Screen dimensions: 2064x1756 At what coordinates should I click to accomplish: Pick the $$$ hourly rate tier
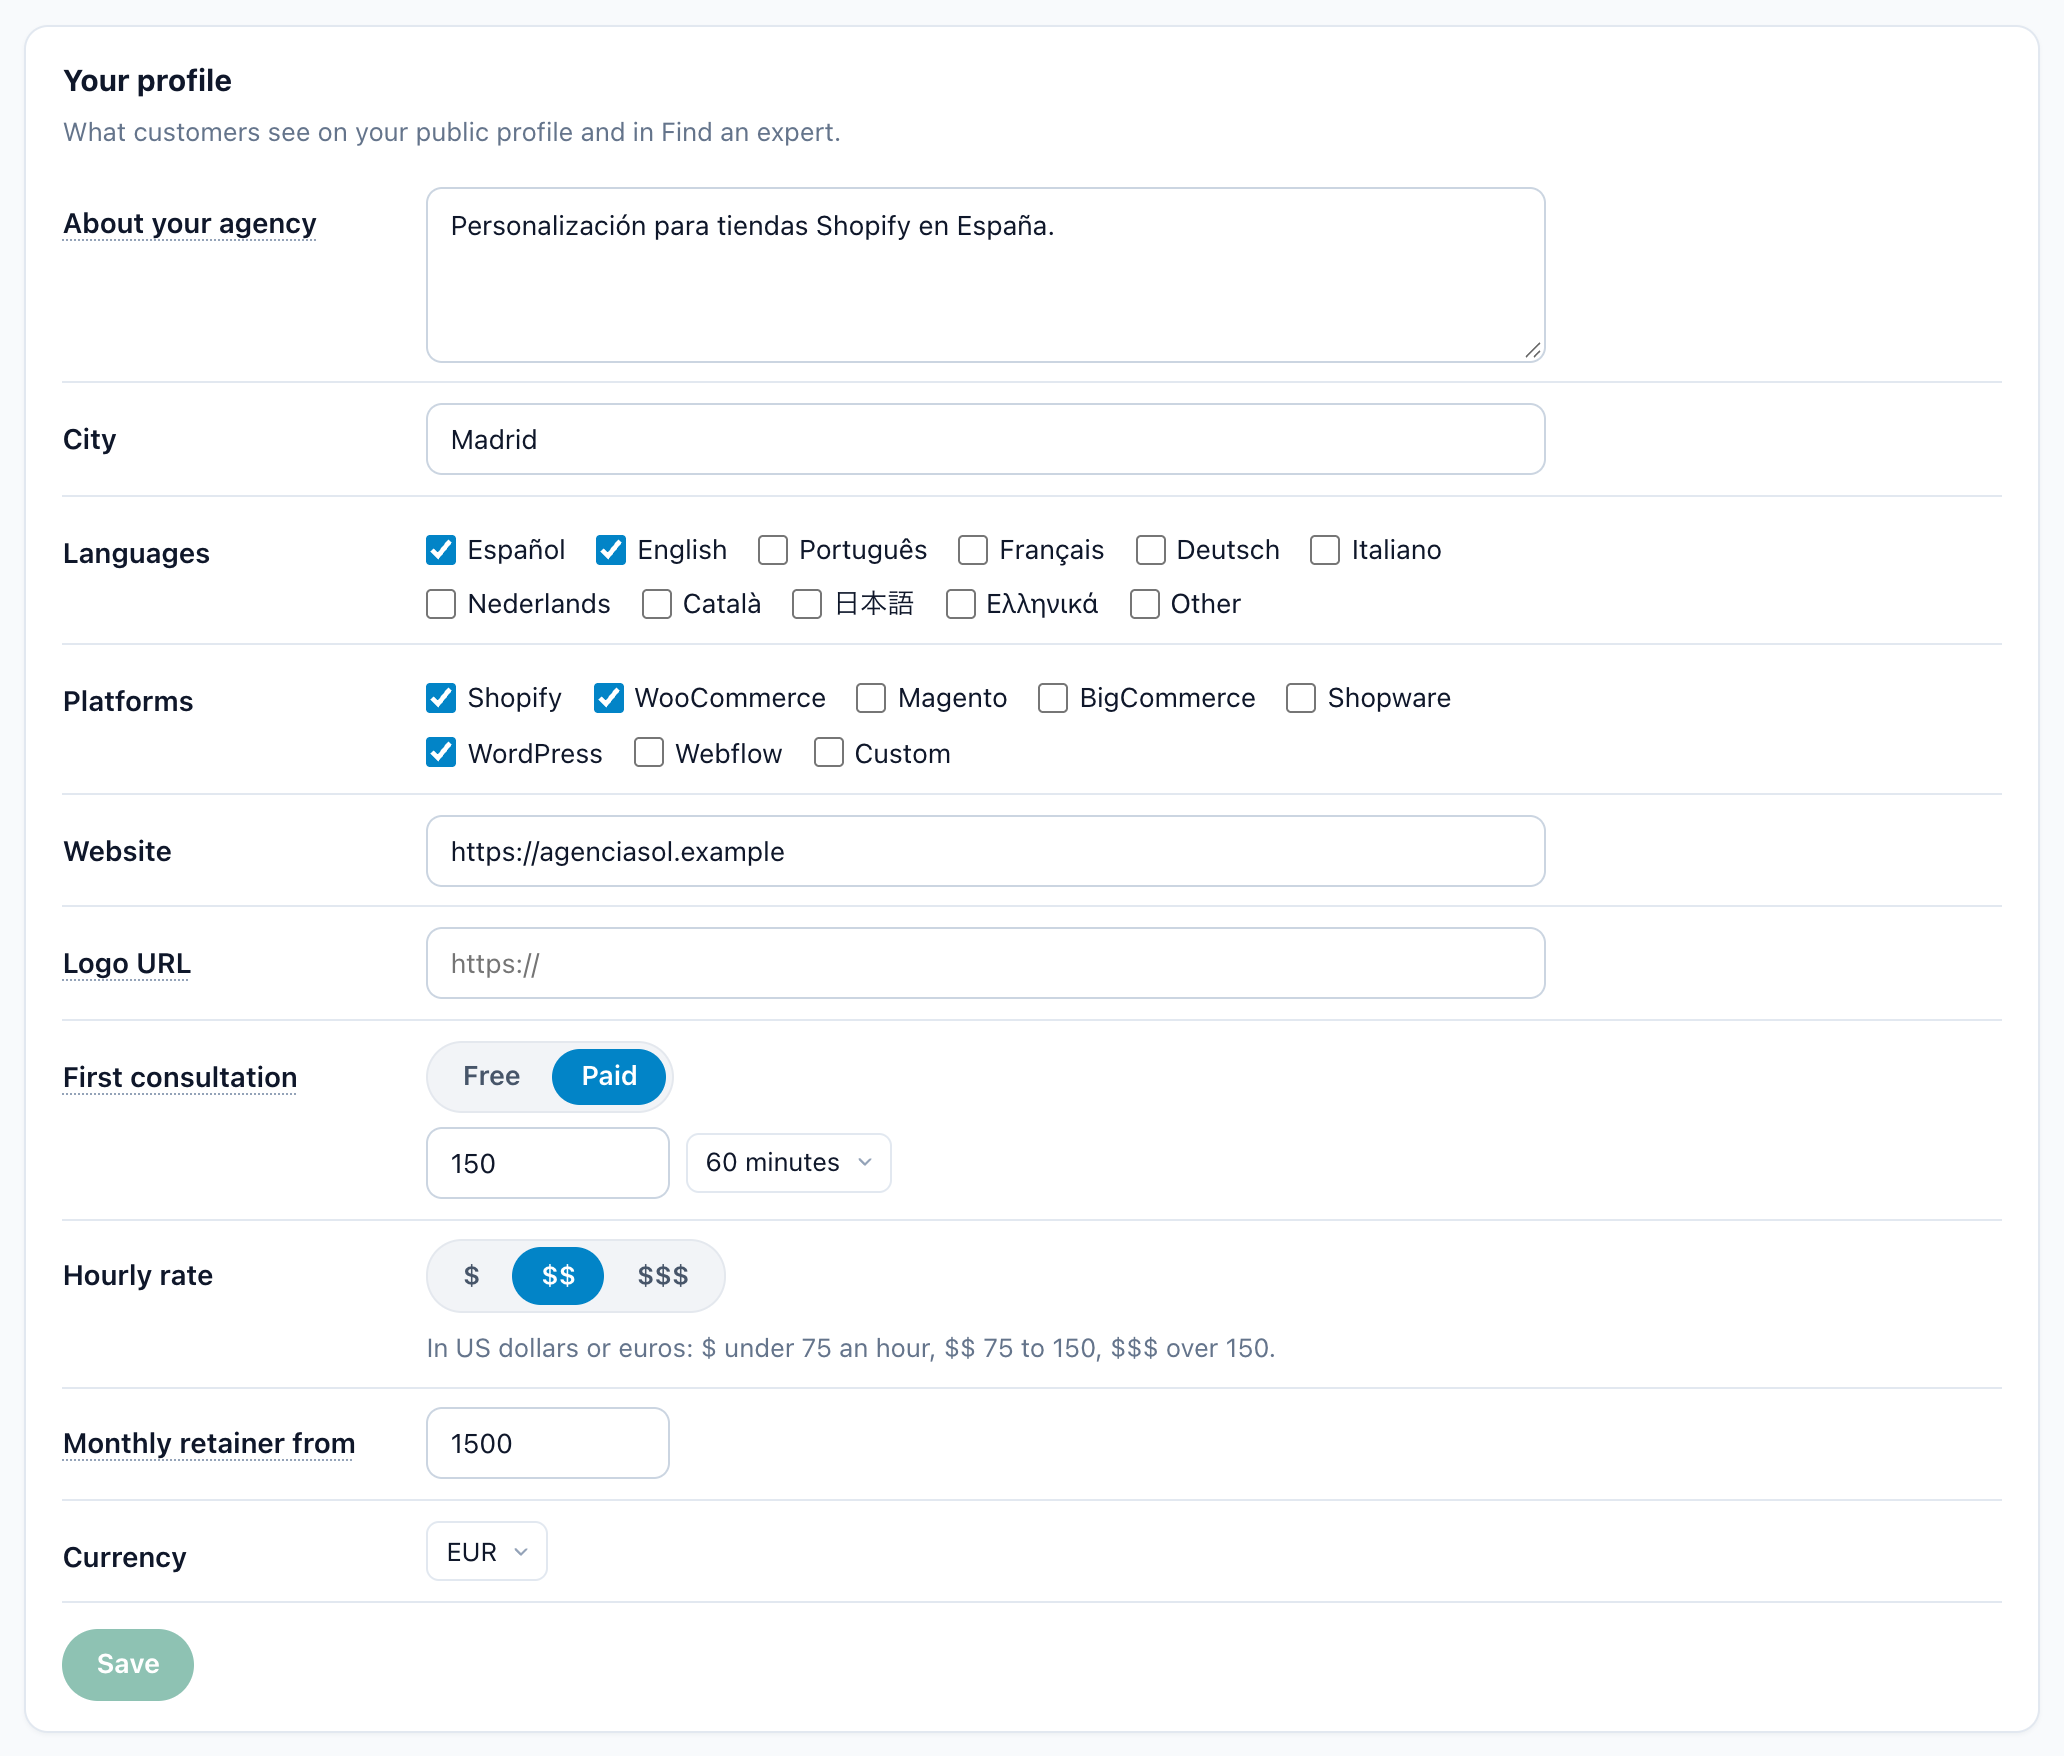pos(663,1276)
